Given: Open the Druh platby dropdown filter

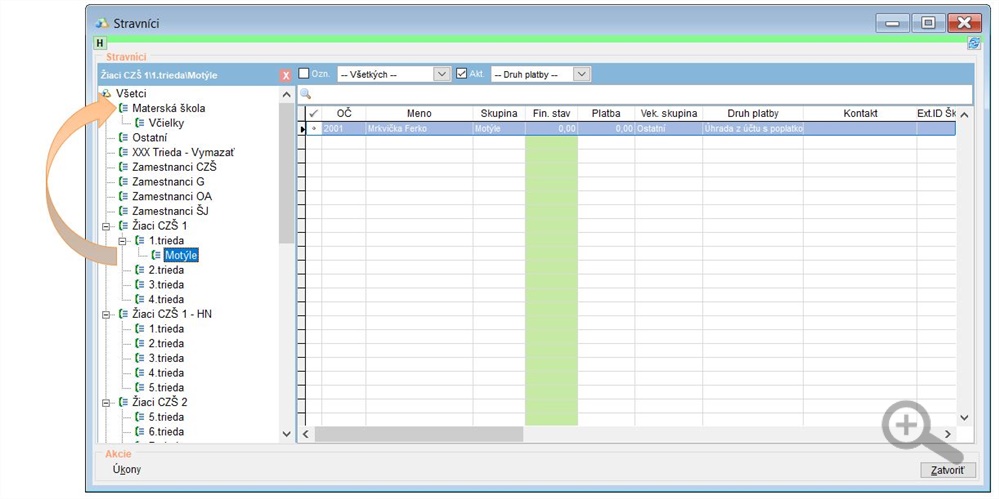Looking at the screenshot, I should point(582,74).
